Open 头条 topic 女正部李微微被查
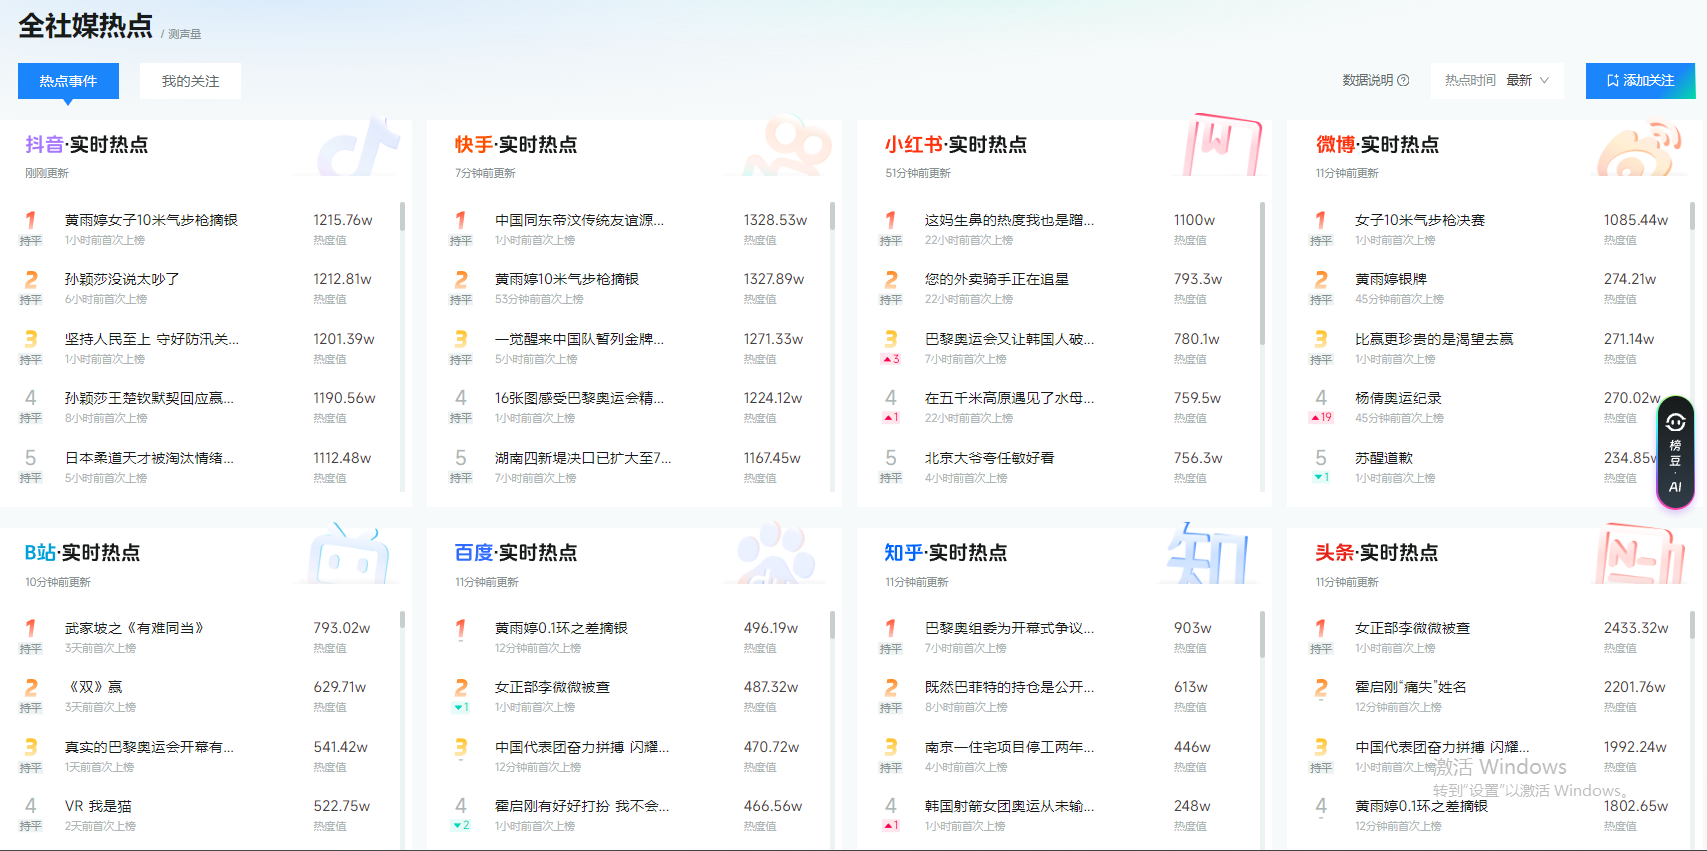The image size is (1707, 851). coord(1412,628)
